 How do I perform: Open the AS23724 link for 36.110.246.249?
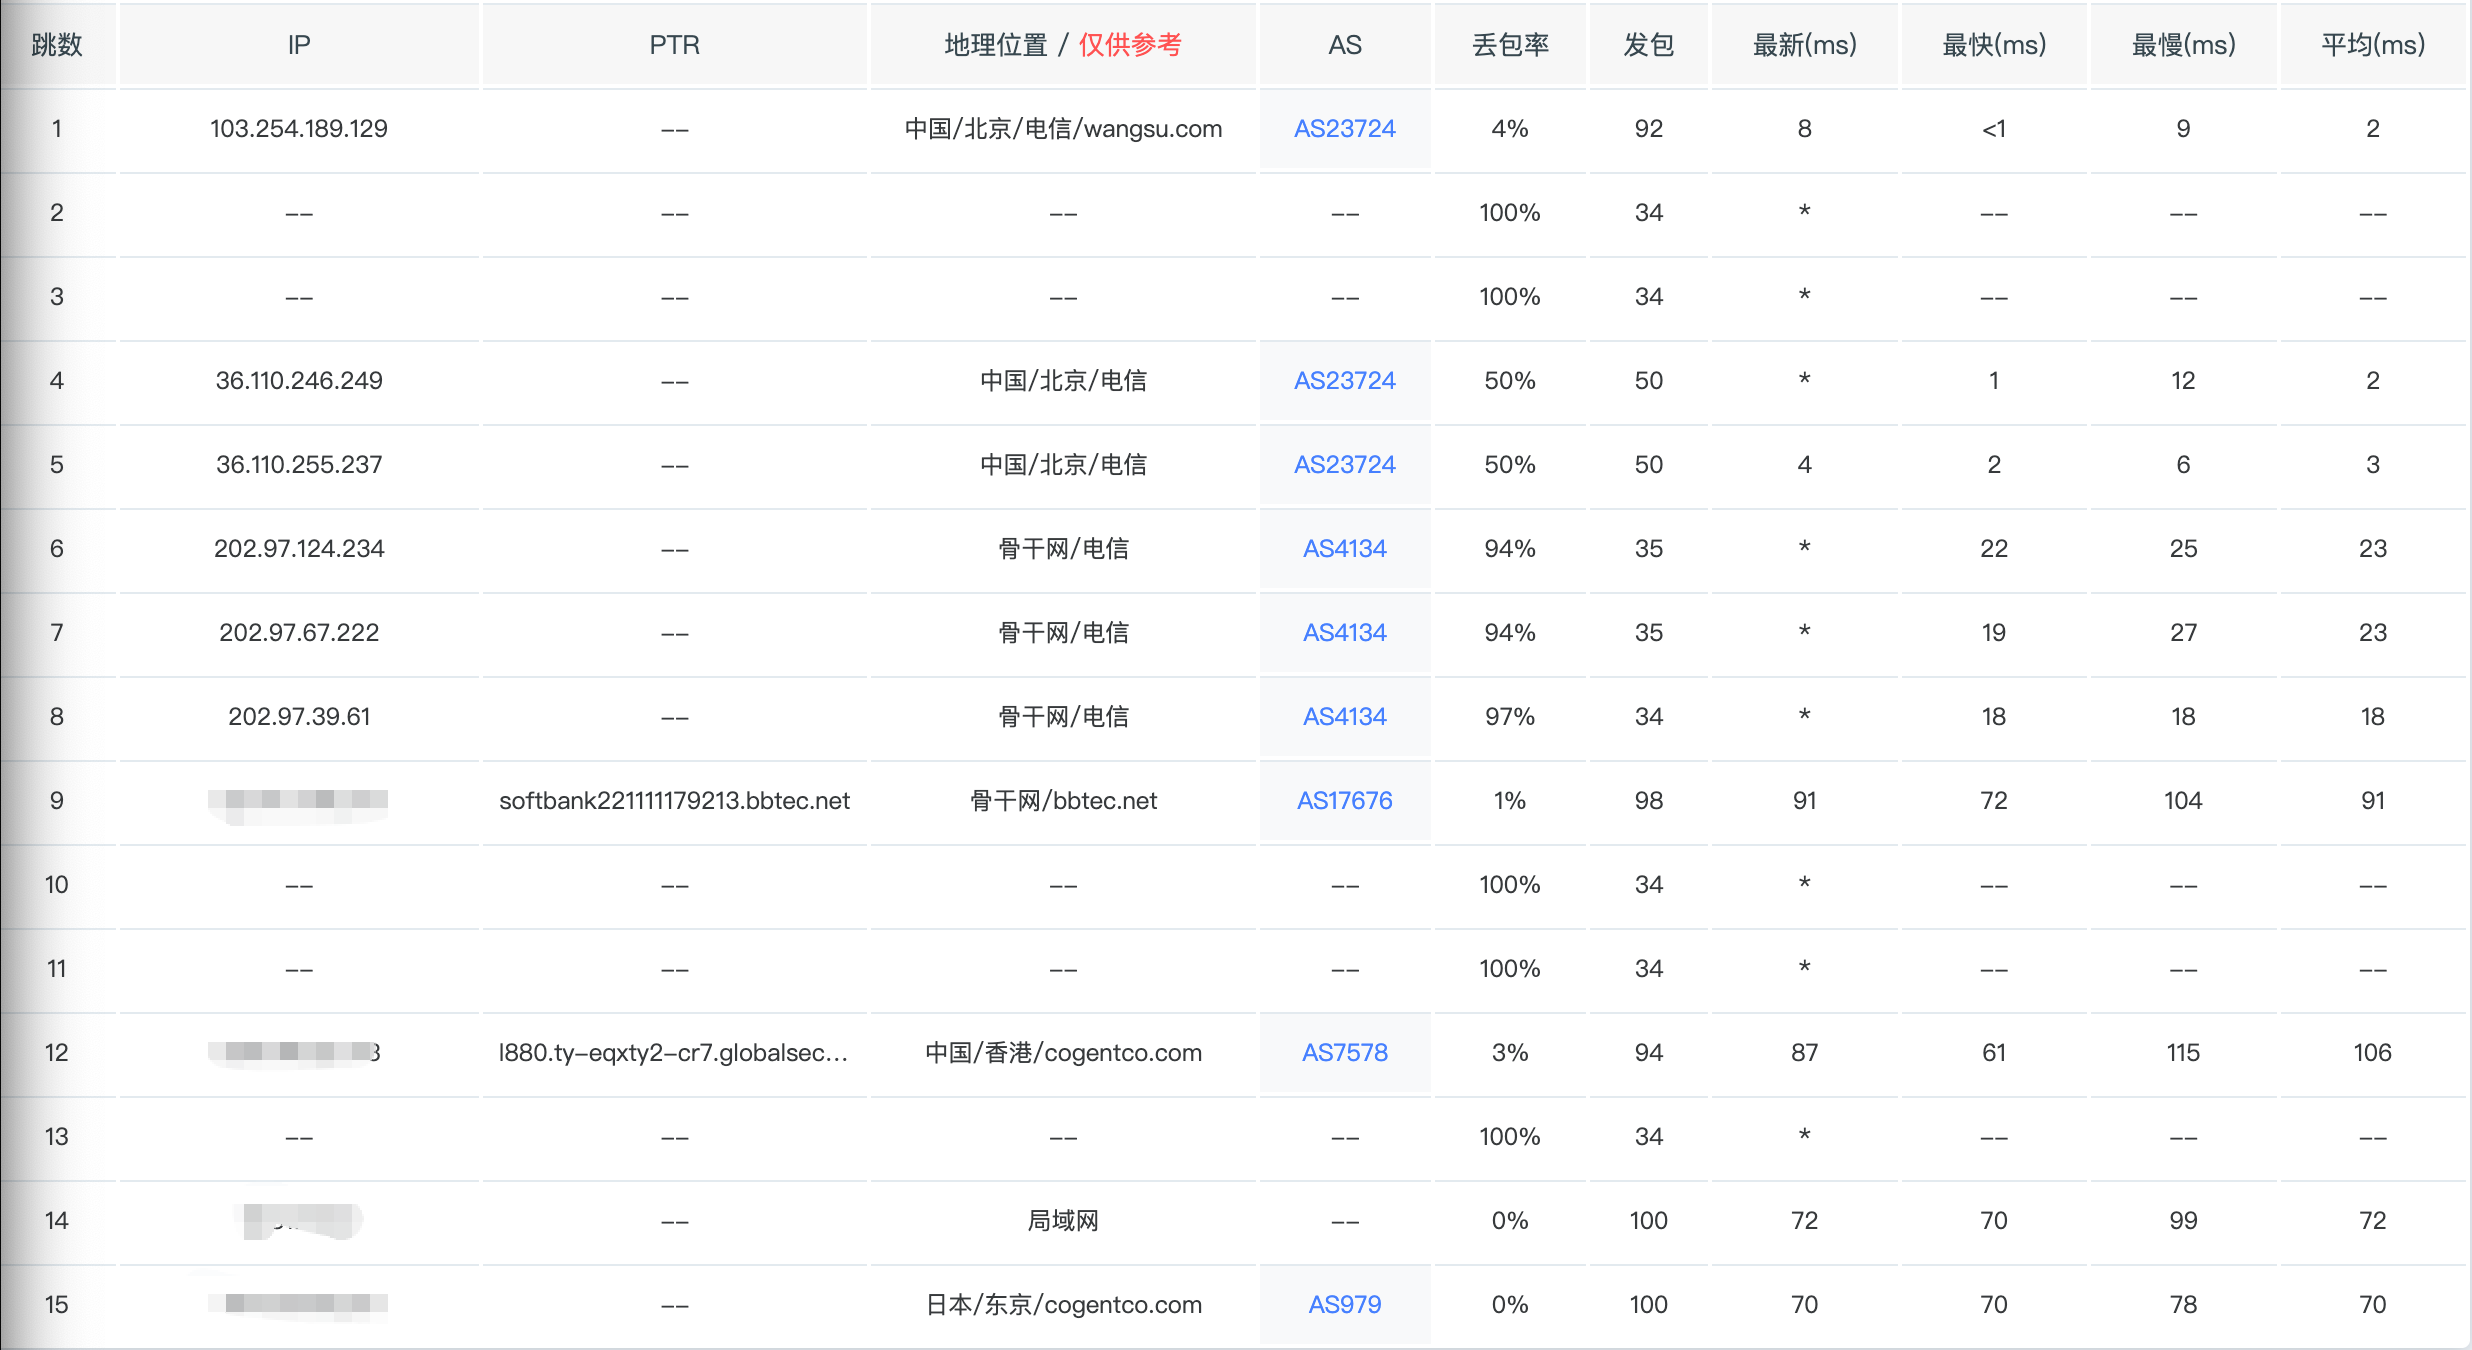(1344, 381)
